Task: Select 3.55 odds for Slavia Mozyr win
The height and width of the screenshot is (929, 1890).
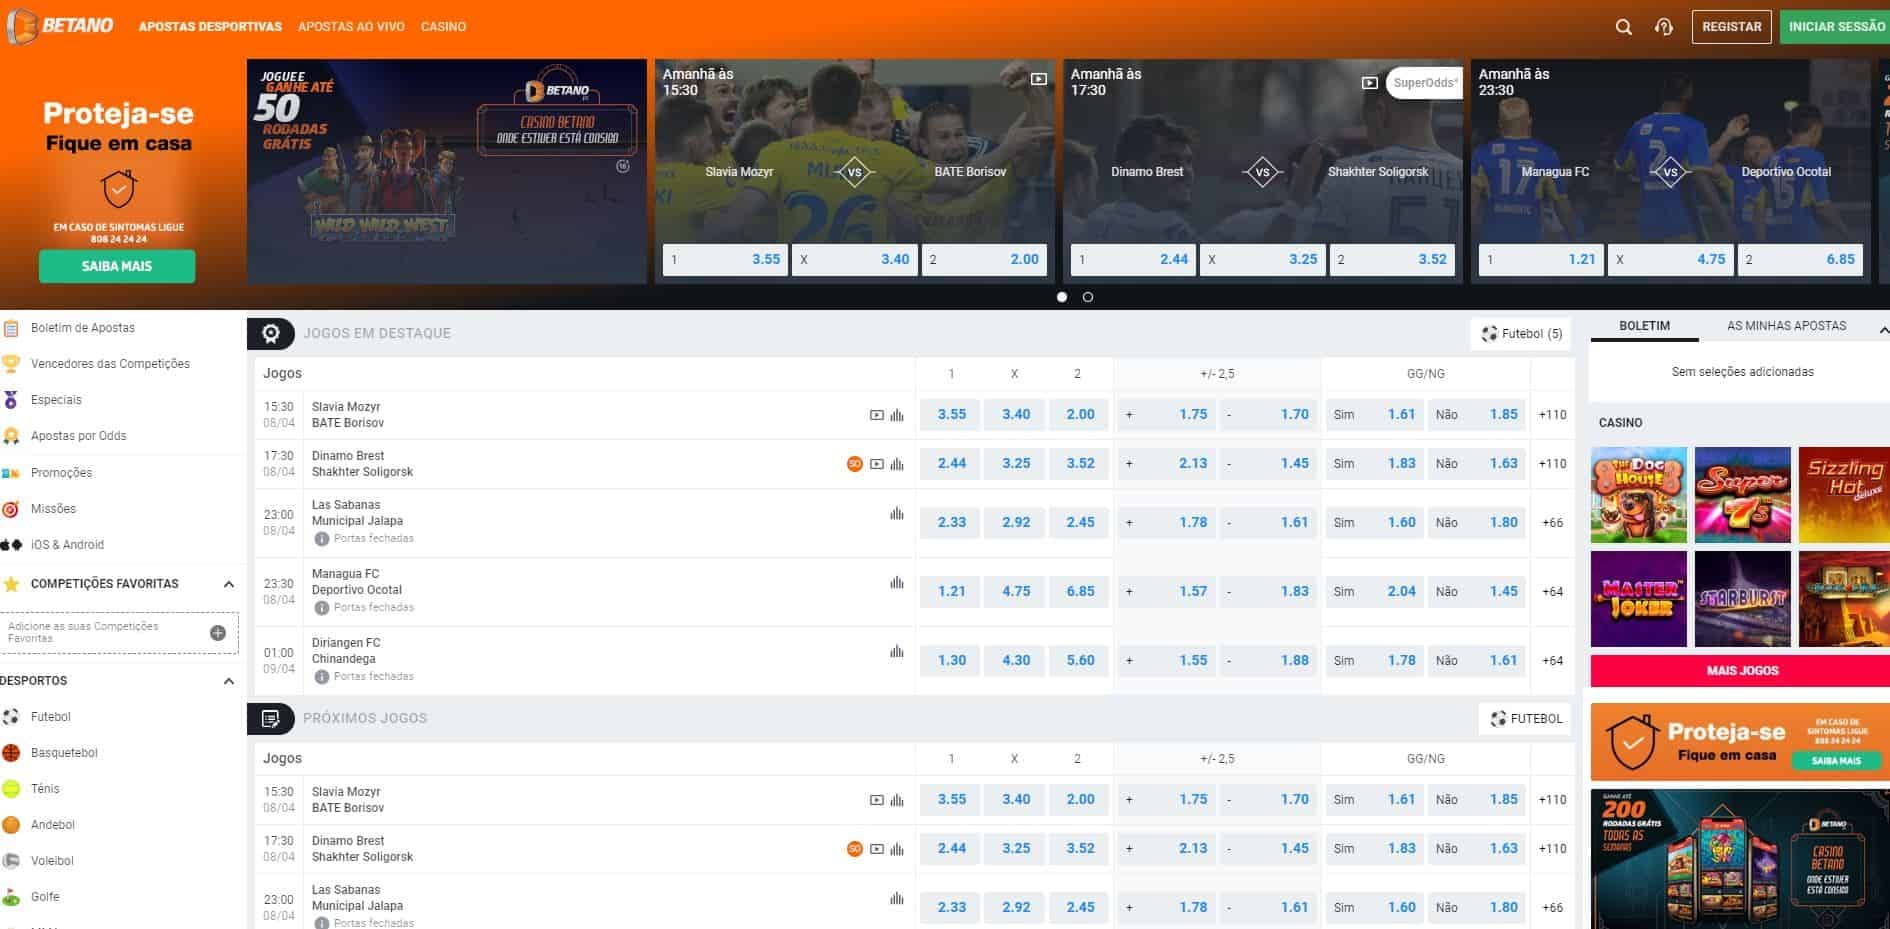Action: tap(951, 415)
